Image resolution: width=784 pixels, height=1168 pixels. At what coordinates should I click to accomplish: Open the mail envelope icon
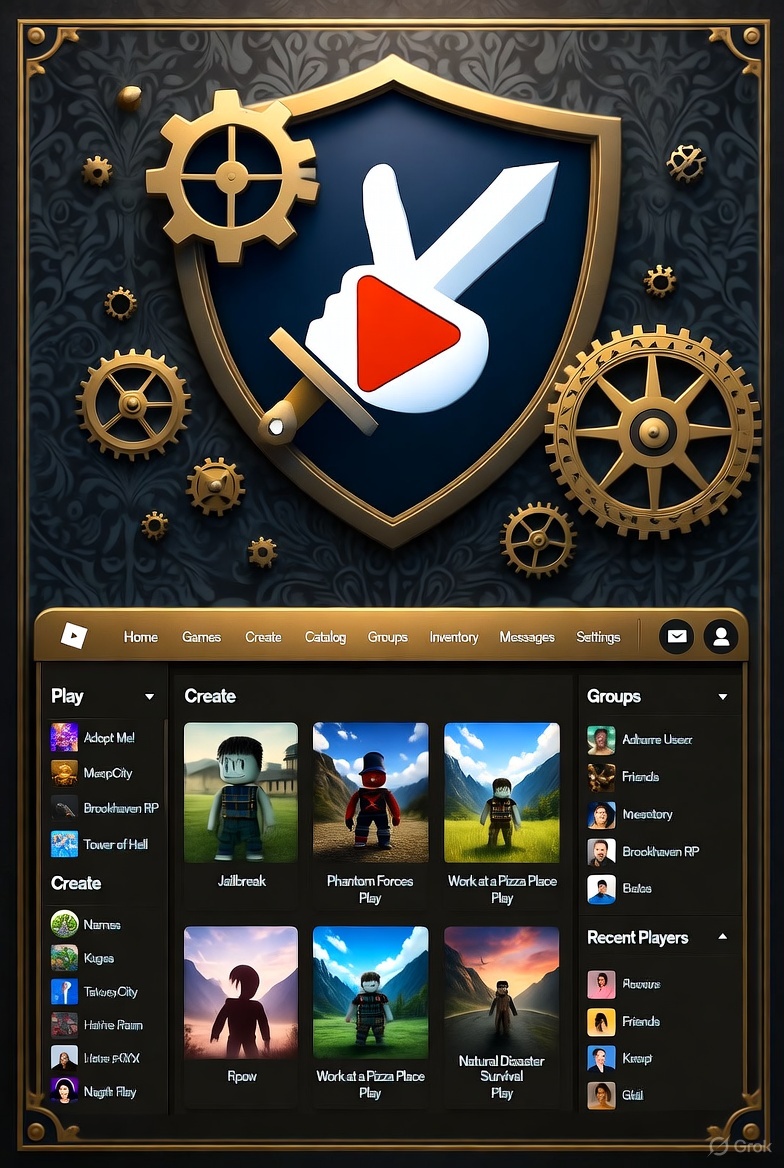[677, 636]
